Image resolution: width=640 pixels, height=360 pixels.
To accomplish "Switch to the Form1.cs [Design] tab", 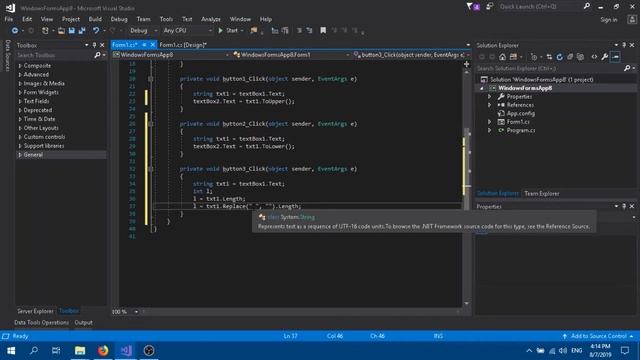I will pos(183,45).
